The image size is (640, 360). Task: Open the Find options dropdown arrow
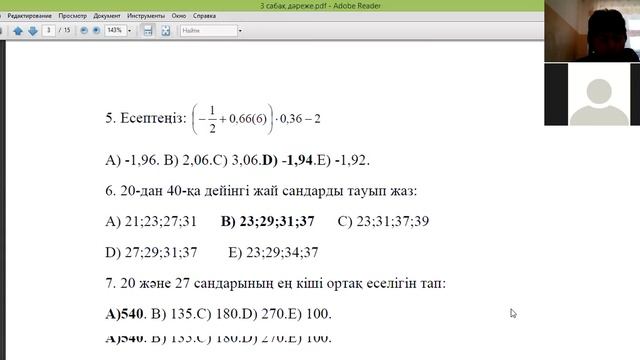click(x=240, y=31)
